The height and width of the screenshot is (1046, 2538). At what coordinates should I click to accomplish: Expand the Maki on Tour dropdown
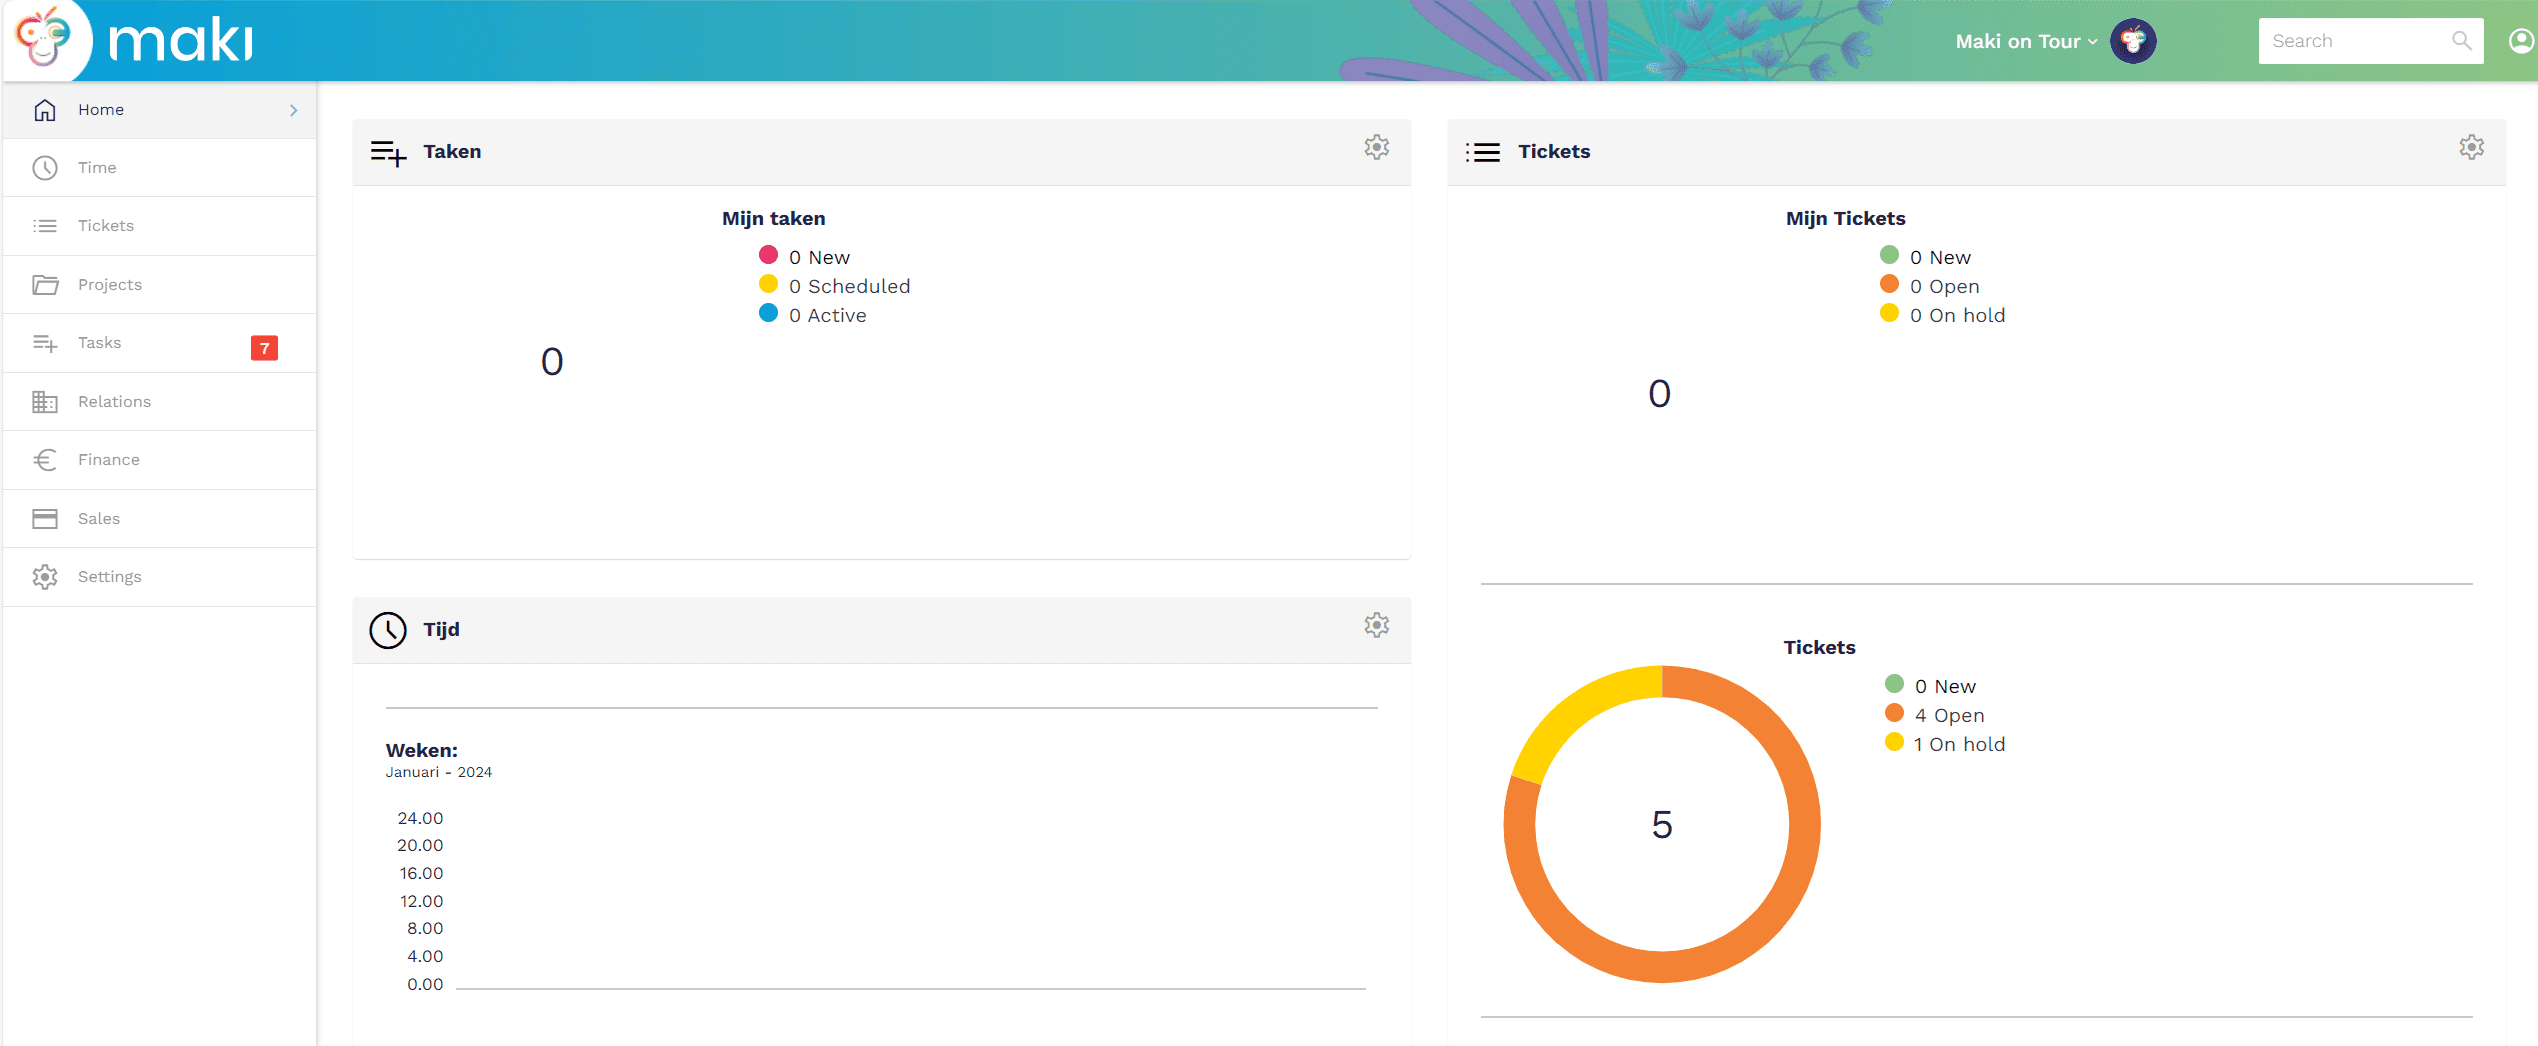2025,41
